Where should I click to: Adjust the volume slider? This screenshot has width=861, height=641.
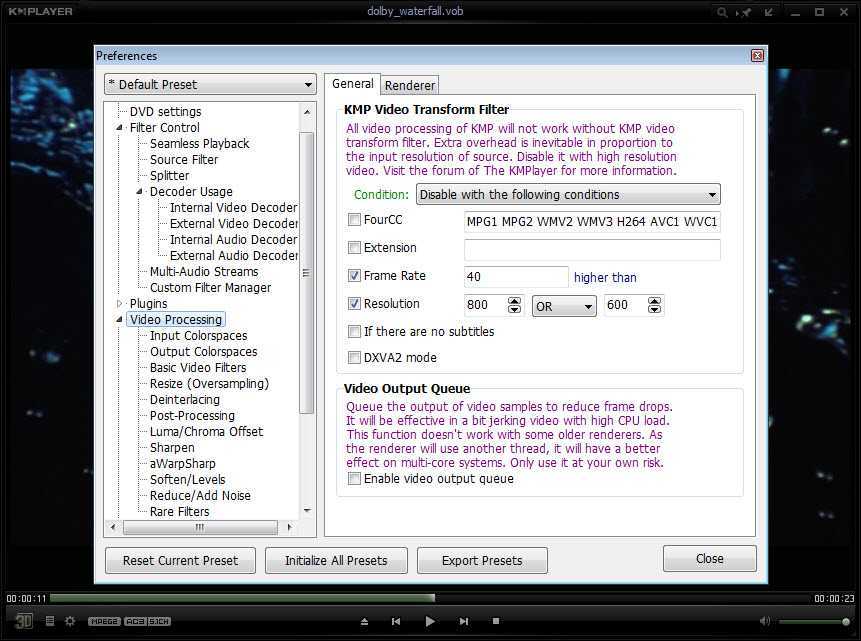pyautogui.click(x=814, y=621)
